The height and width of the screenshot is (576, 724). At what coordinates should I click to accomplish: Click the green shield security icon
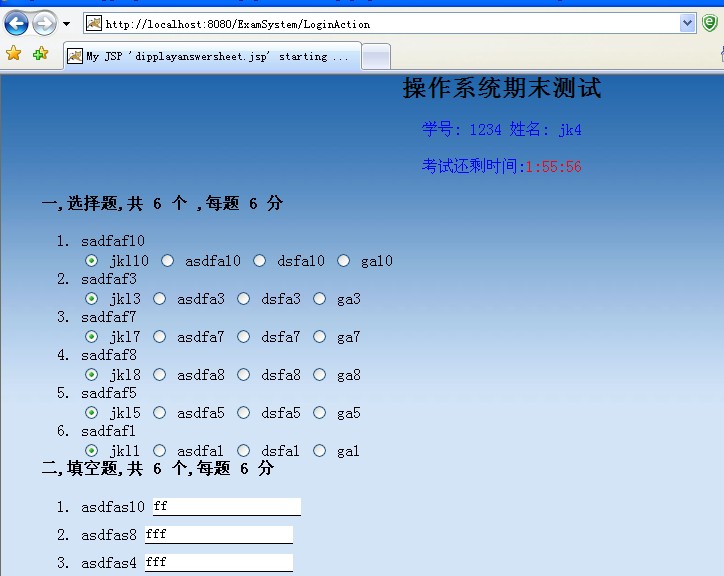pyautogui.click(x=710, y=23)
